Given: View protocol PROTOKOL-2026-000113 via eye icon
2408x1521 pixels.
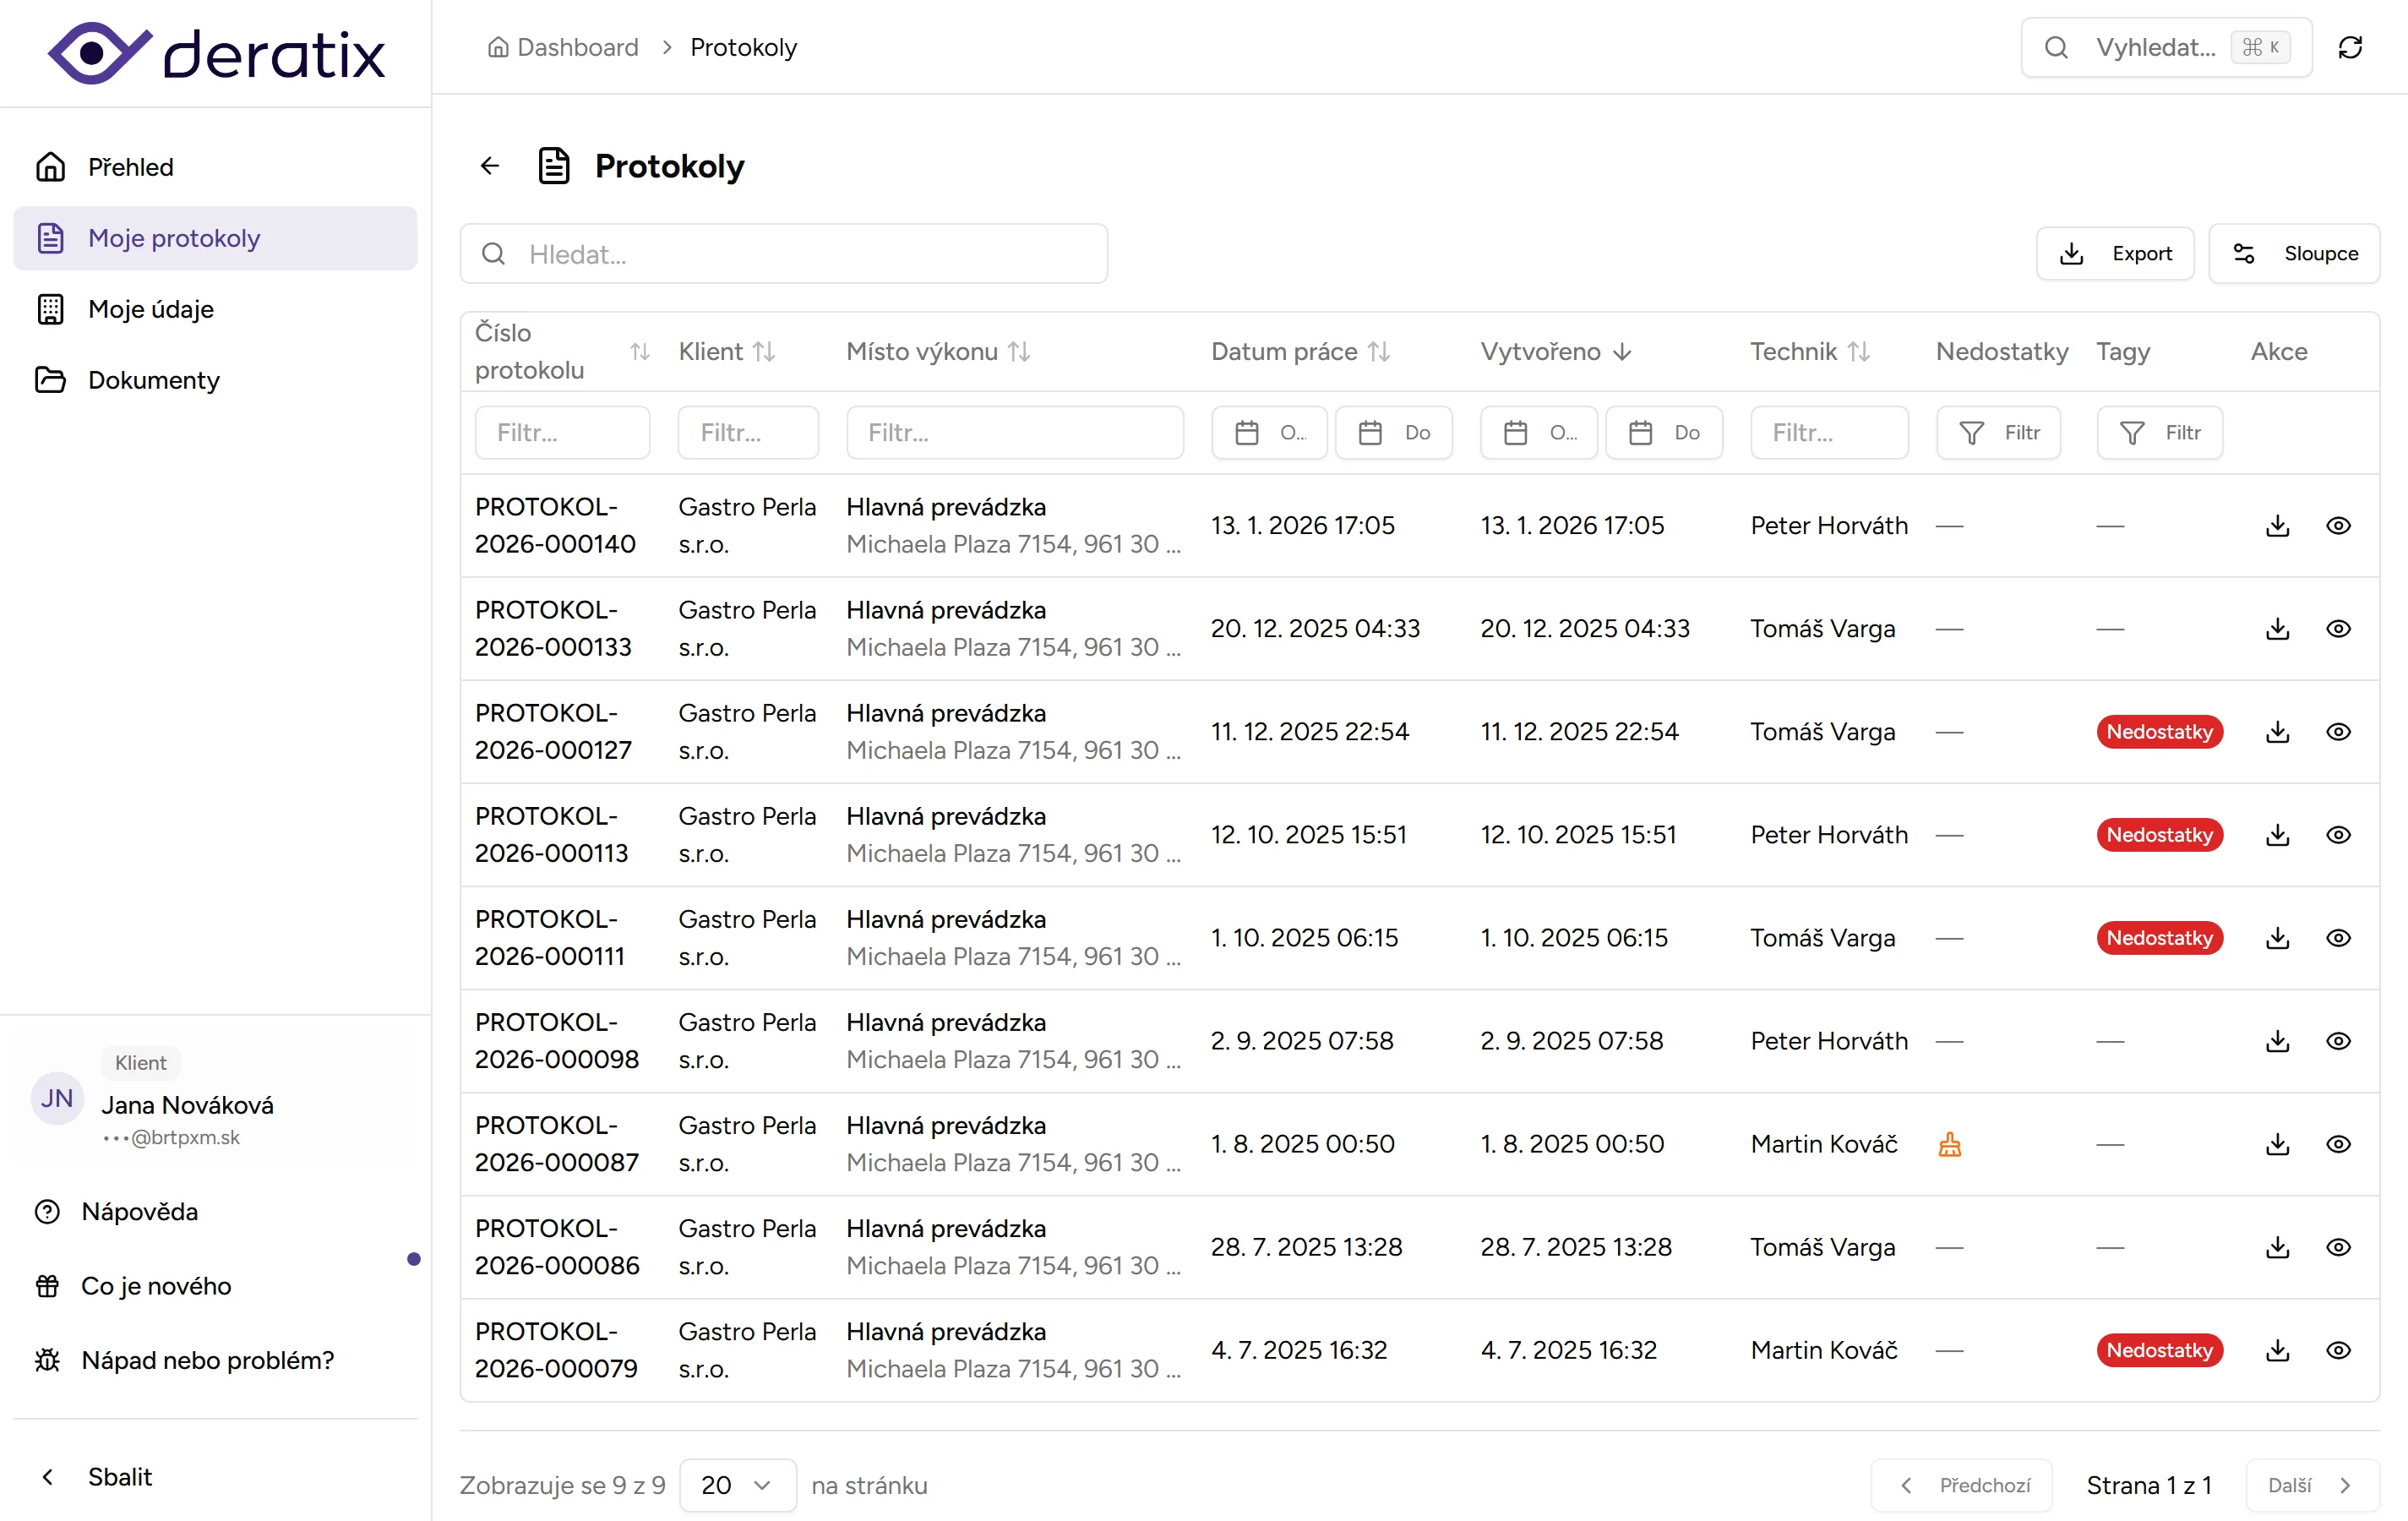Looking at the screenshot, I should point(2338,835).
